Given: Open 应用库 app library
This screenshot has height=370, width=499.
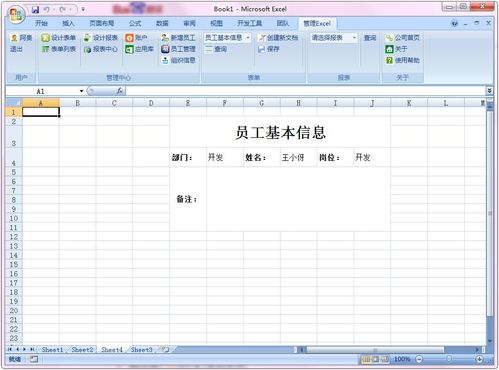Looking at the screenshot, I should point(139,49).
